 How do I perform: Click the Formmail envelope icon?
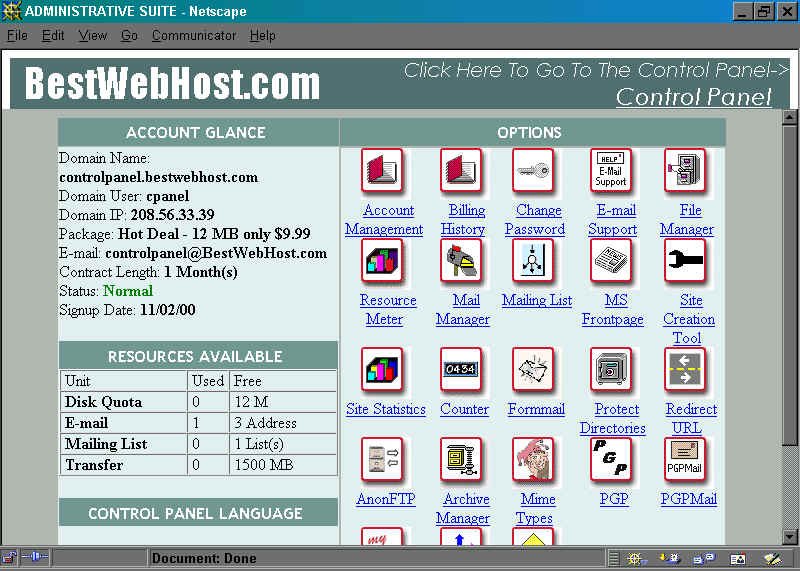click(x=533, y=369)
